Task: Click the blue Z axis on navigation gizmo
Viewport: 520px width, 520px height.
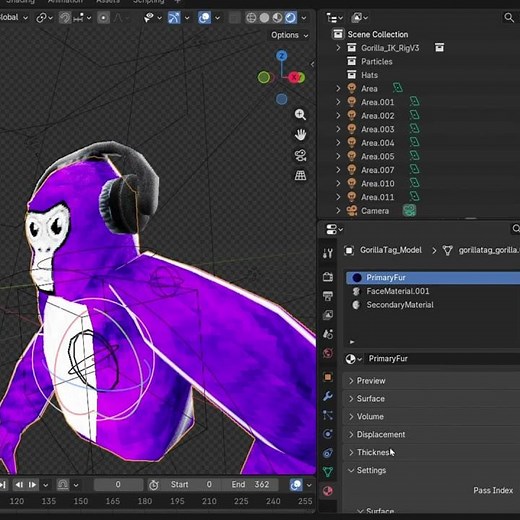Action: 282,56
